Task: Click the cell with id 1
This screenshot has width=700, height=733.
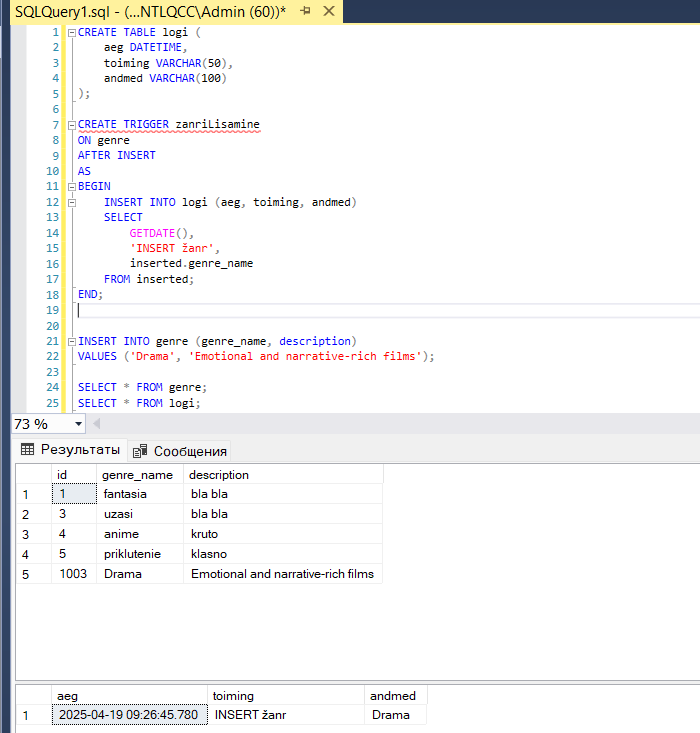Action: coord(74,494)
